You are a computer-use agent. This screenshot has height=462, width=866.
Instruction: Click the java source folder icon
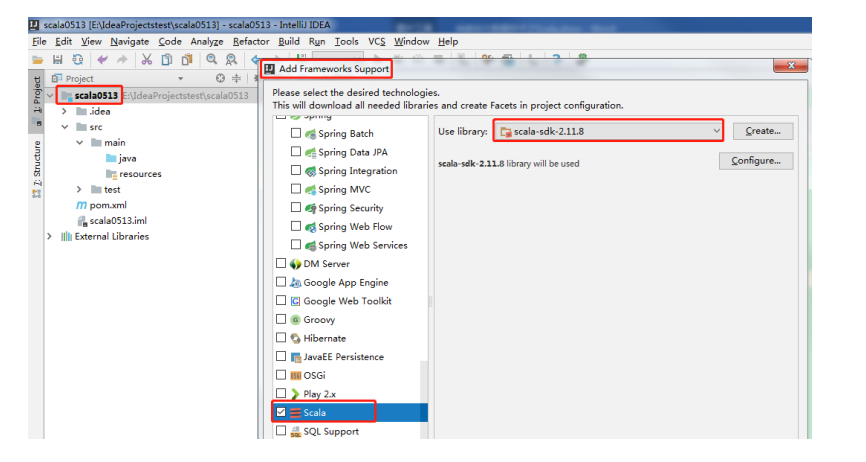(111, 158)
